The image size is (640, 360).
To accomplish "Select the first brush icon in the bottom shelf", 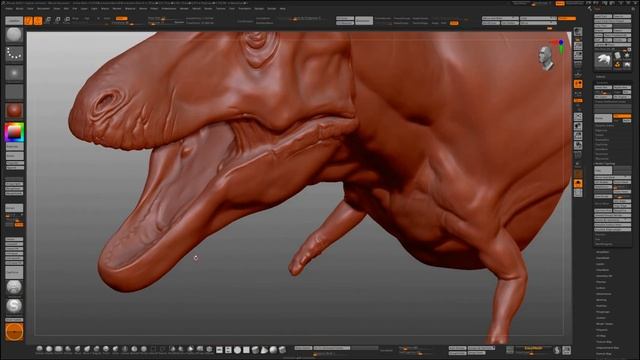I will click(x=39, y=349).
